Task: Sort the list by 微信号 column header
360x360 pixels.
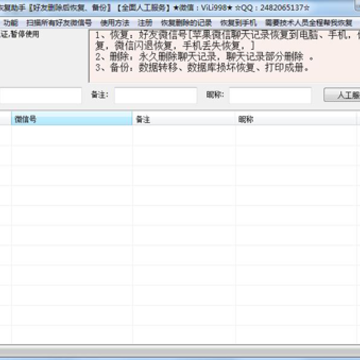Action: 72,119
